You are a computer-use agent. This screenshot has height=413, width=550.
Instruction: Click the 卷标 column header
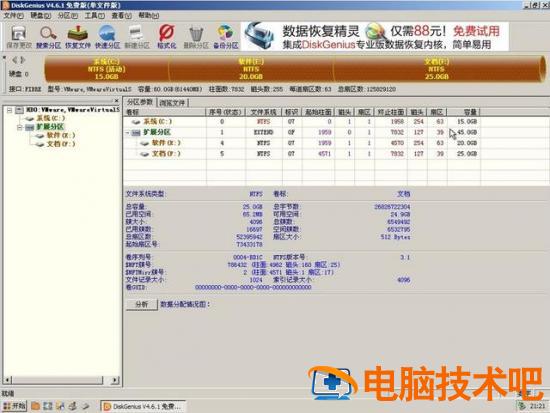(165, 112)
